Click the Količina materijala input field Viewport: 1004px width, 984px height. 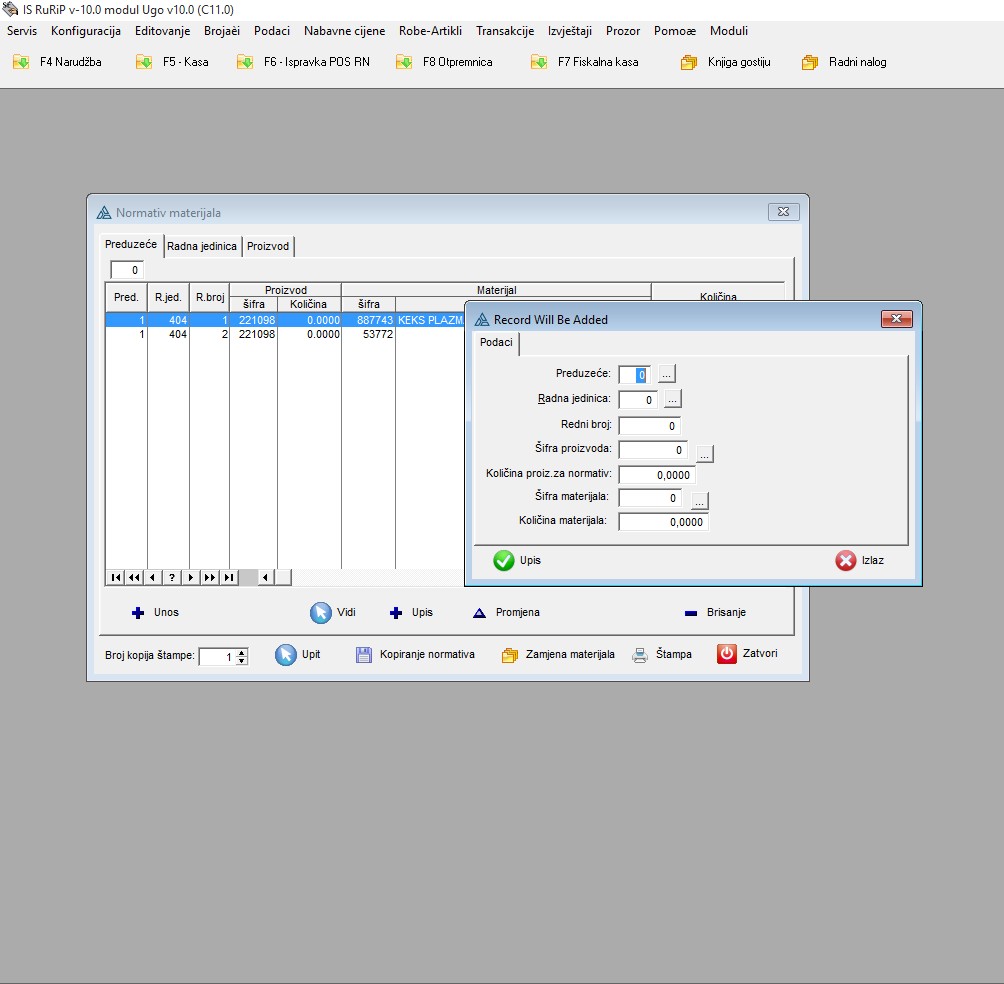coord(663,522)
